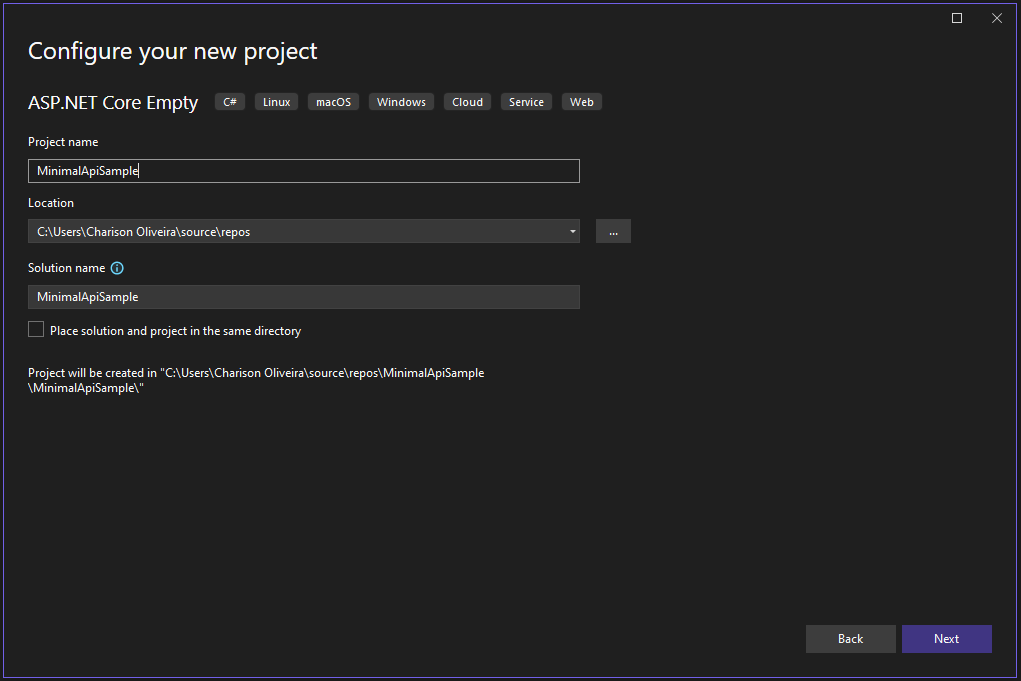Browse for location with the ellipsis button
Viewport: 1021px width, 681px height.
click(x=613, y=231)
